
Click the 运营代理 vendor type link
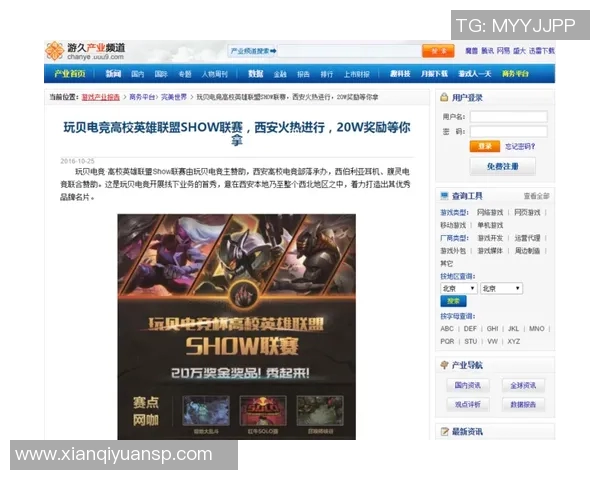[527, 238]
